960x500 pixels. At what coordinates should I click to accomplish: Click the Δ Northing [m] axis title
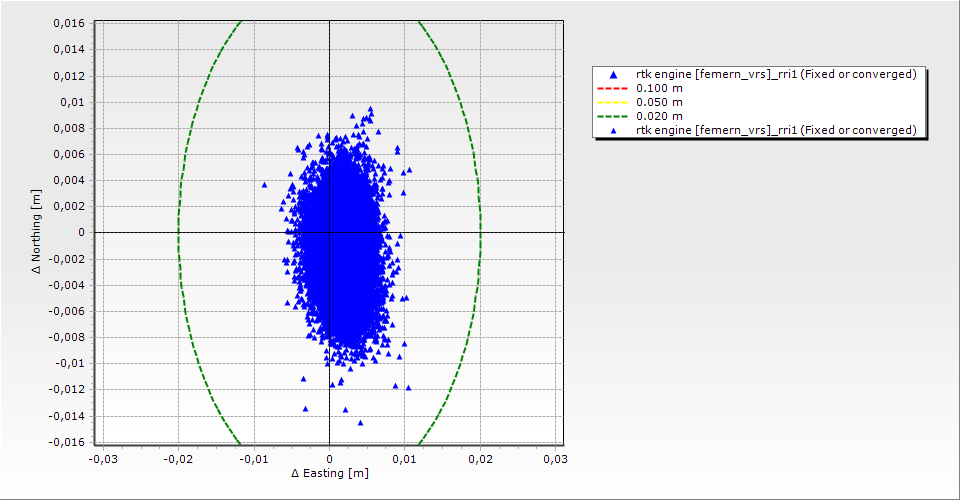pyautogui.click(x=38, y=233)
